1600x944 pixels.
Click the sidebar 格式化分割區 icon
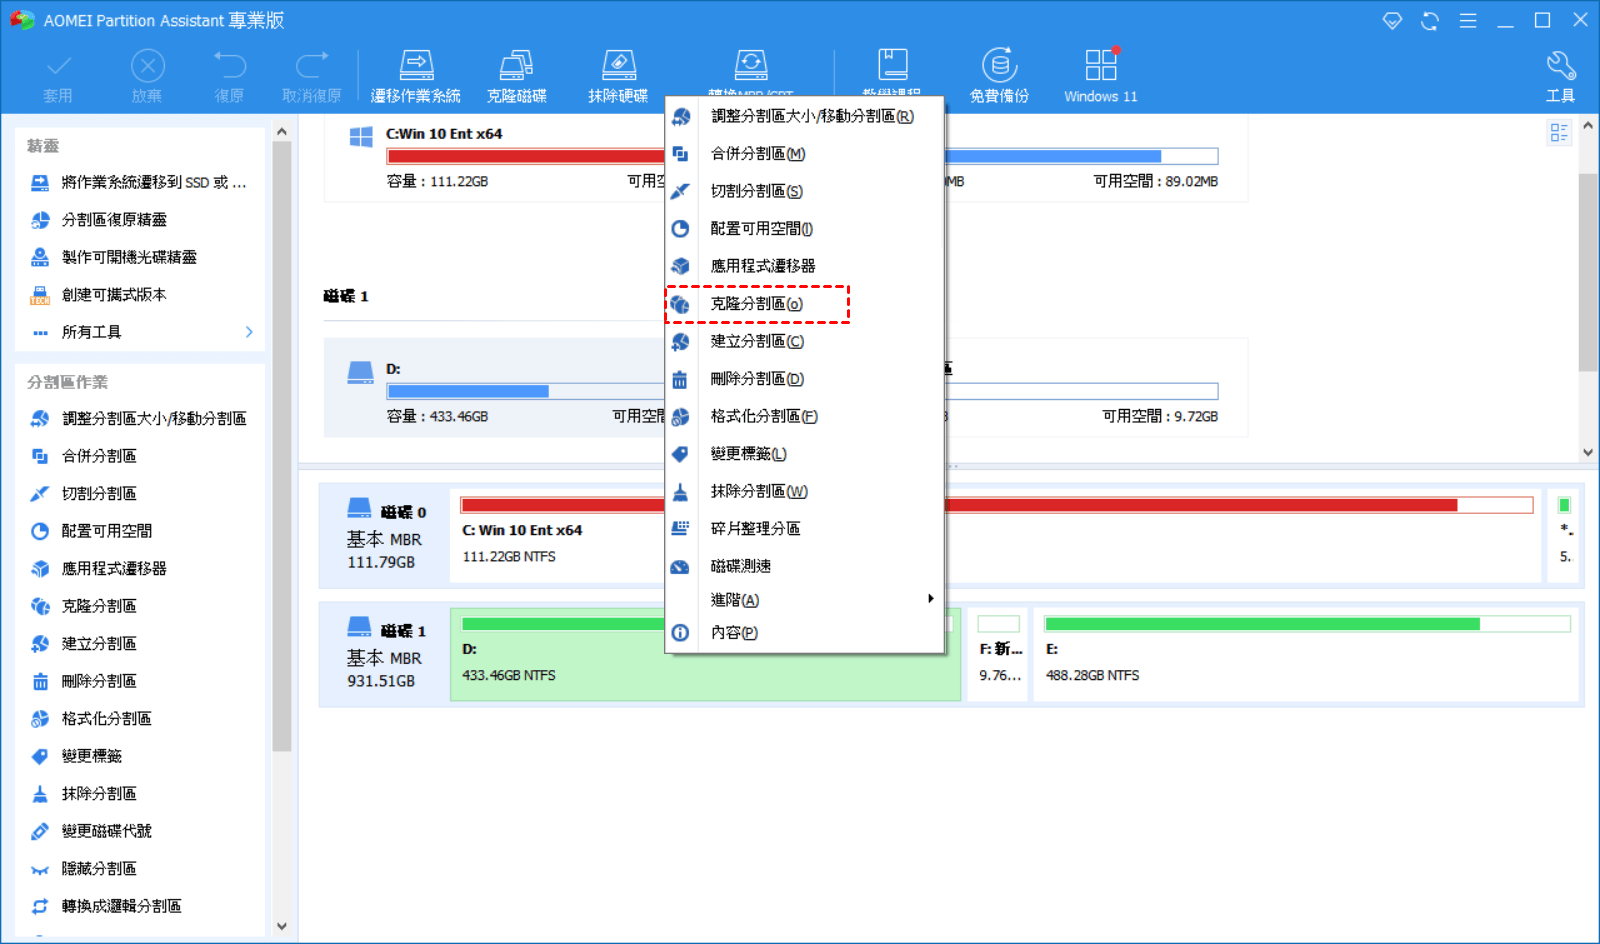tap(40, 719)
